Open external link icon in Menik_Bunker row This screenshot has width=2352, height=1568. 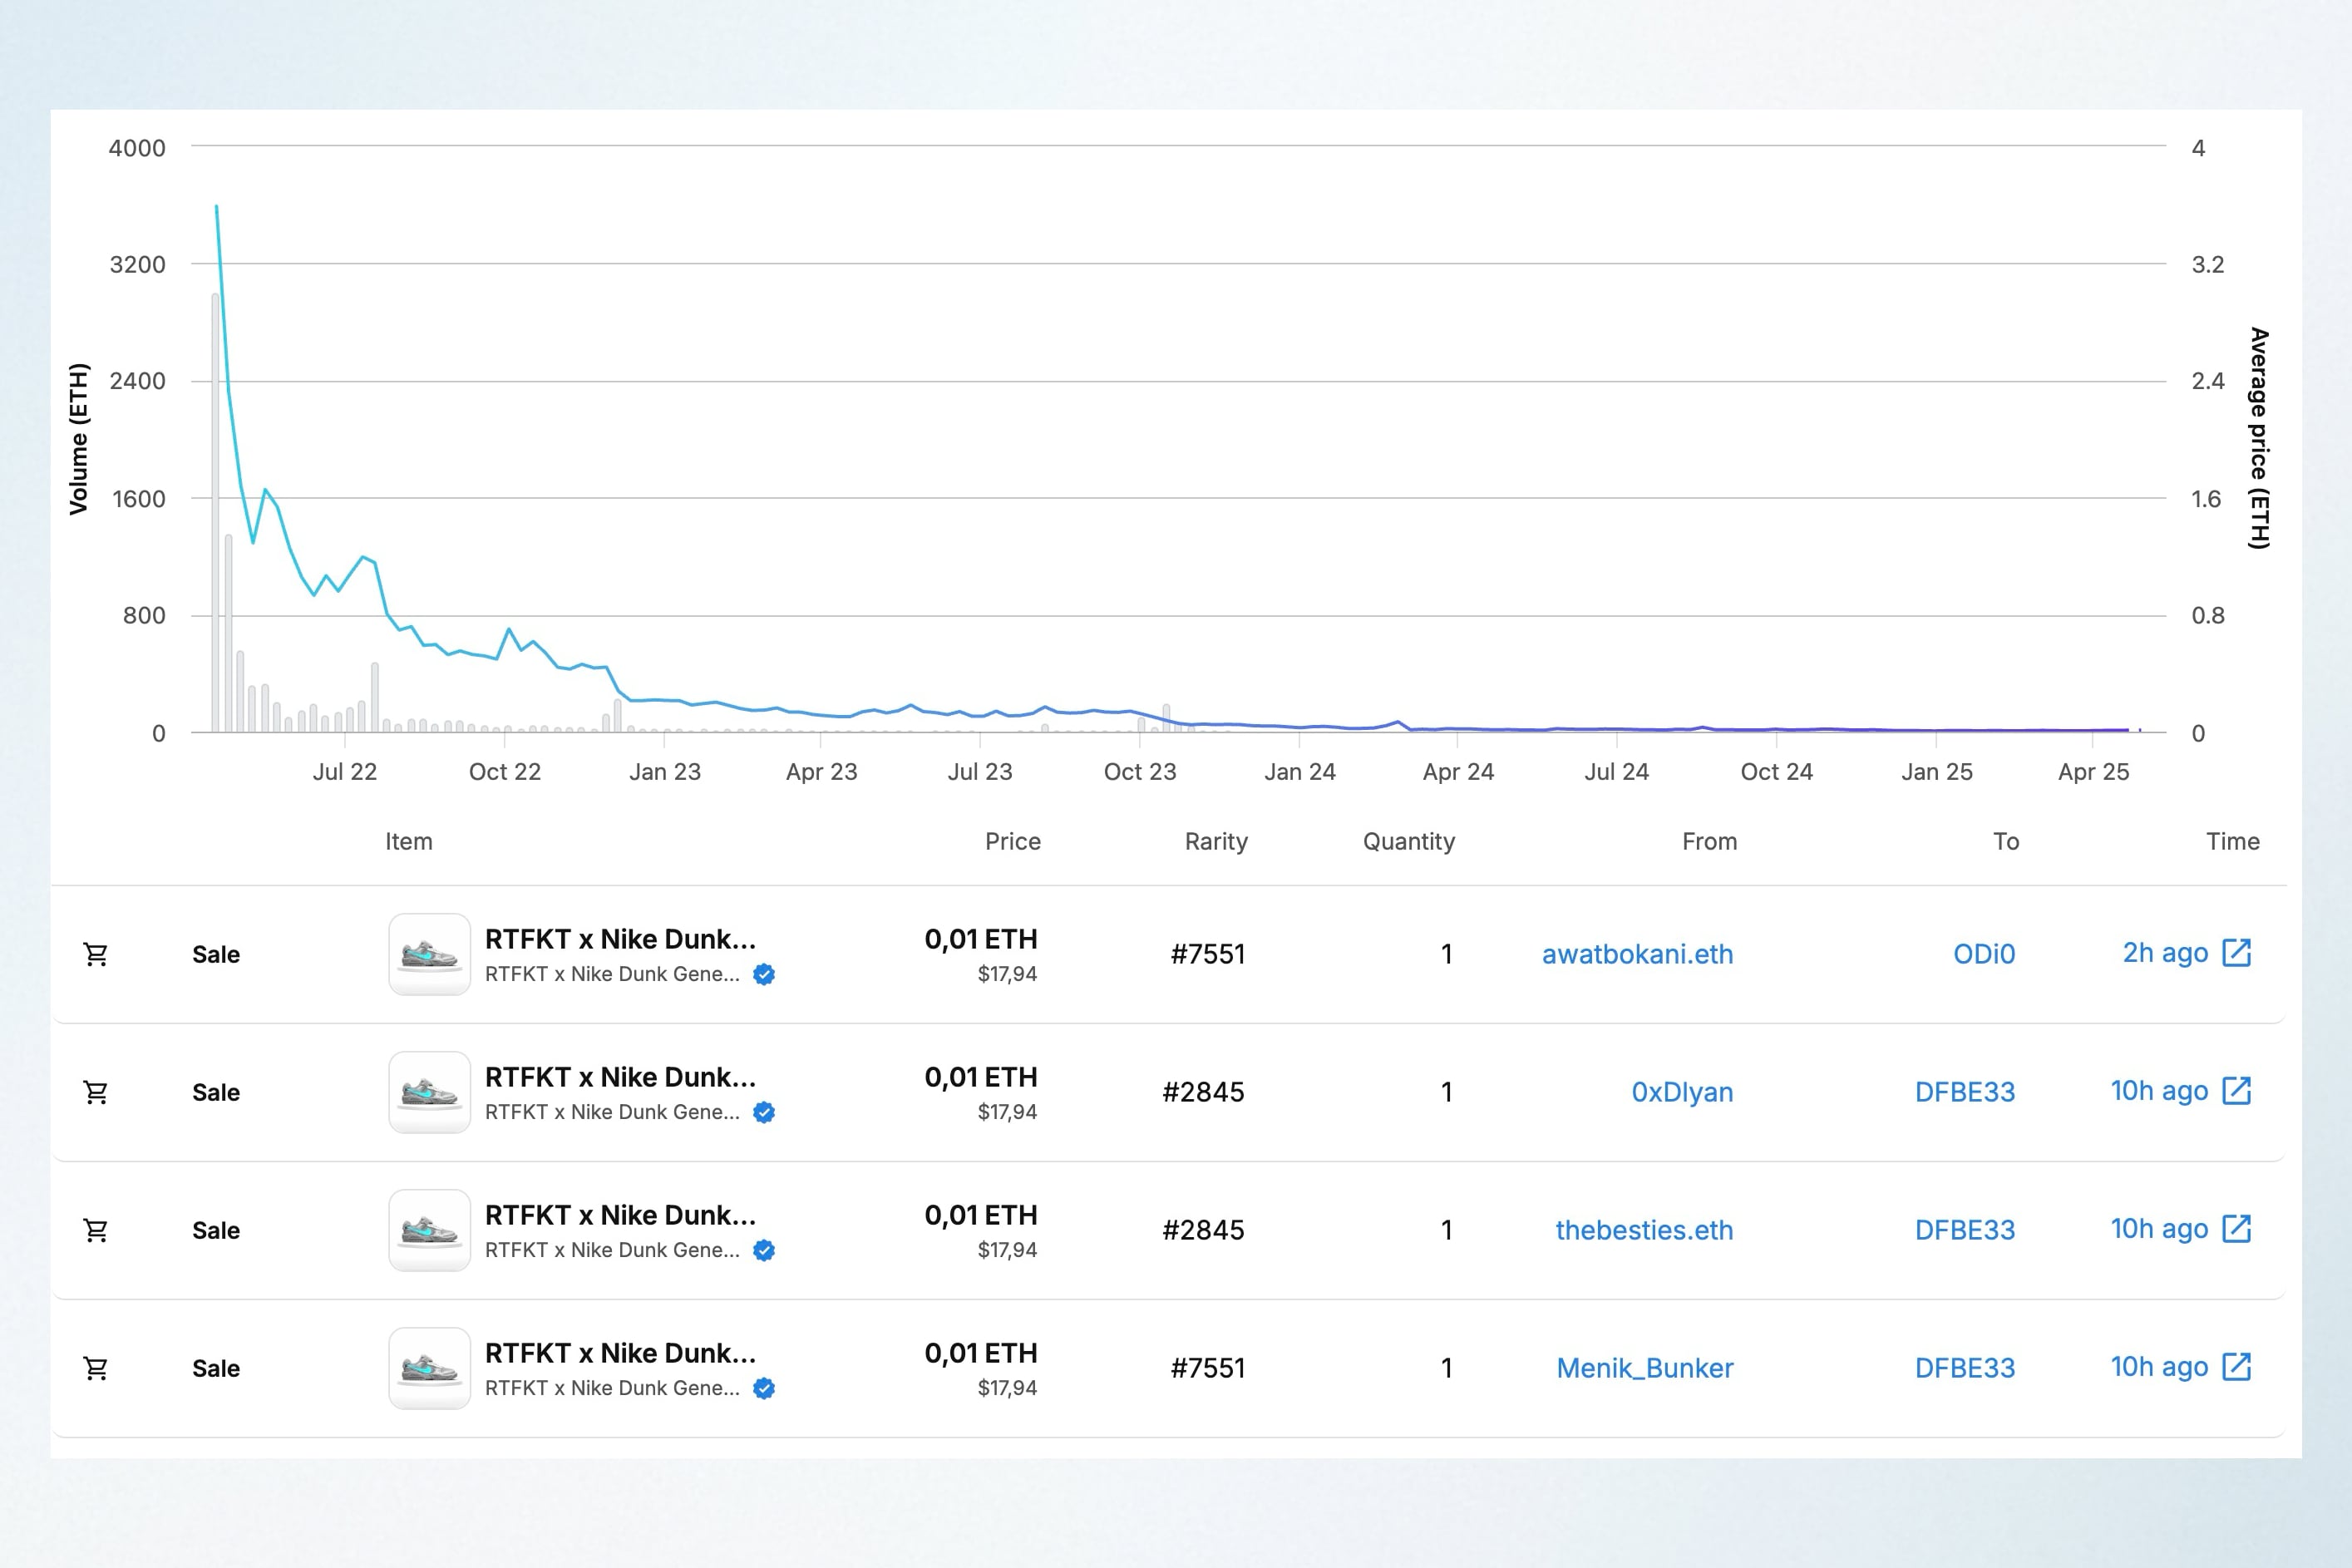[x=2236, y=1367]
